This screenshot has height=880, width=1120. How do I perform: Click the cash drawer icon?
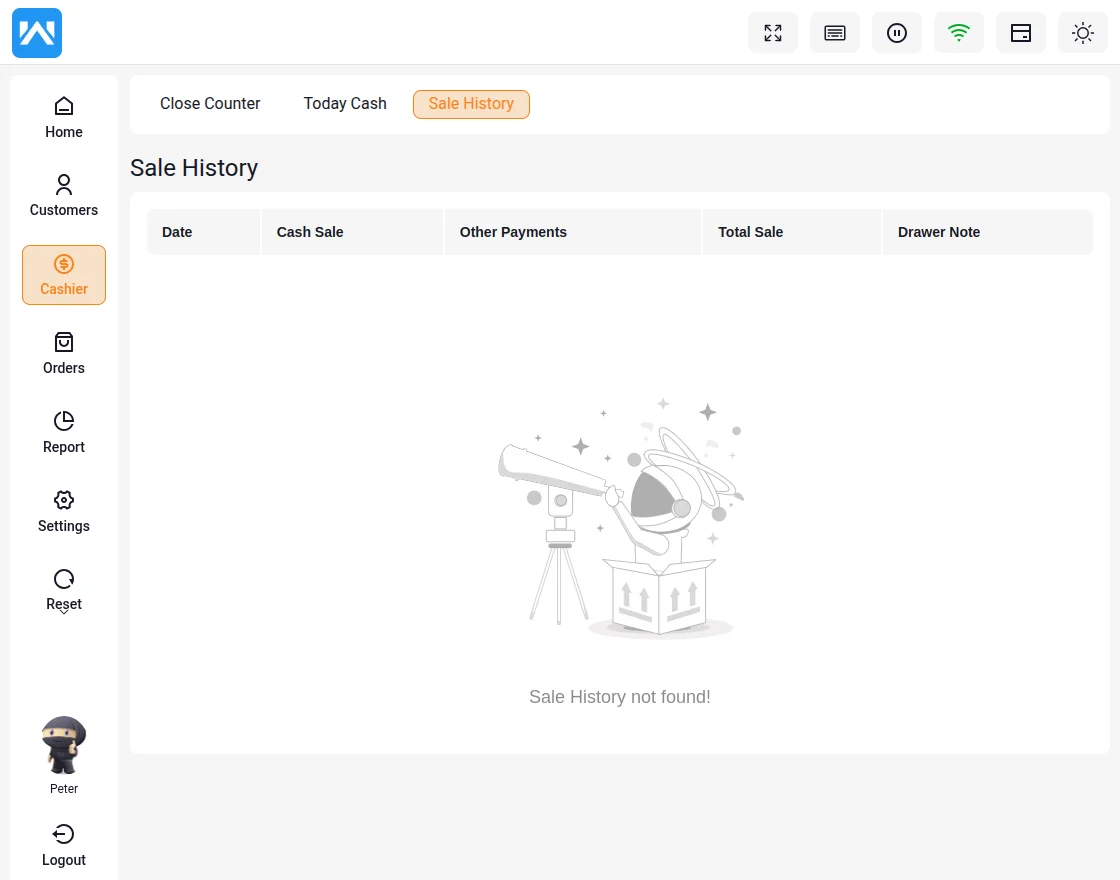tap(1021, 33)
